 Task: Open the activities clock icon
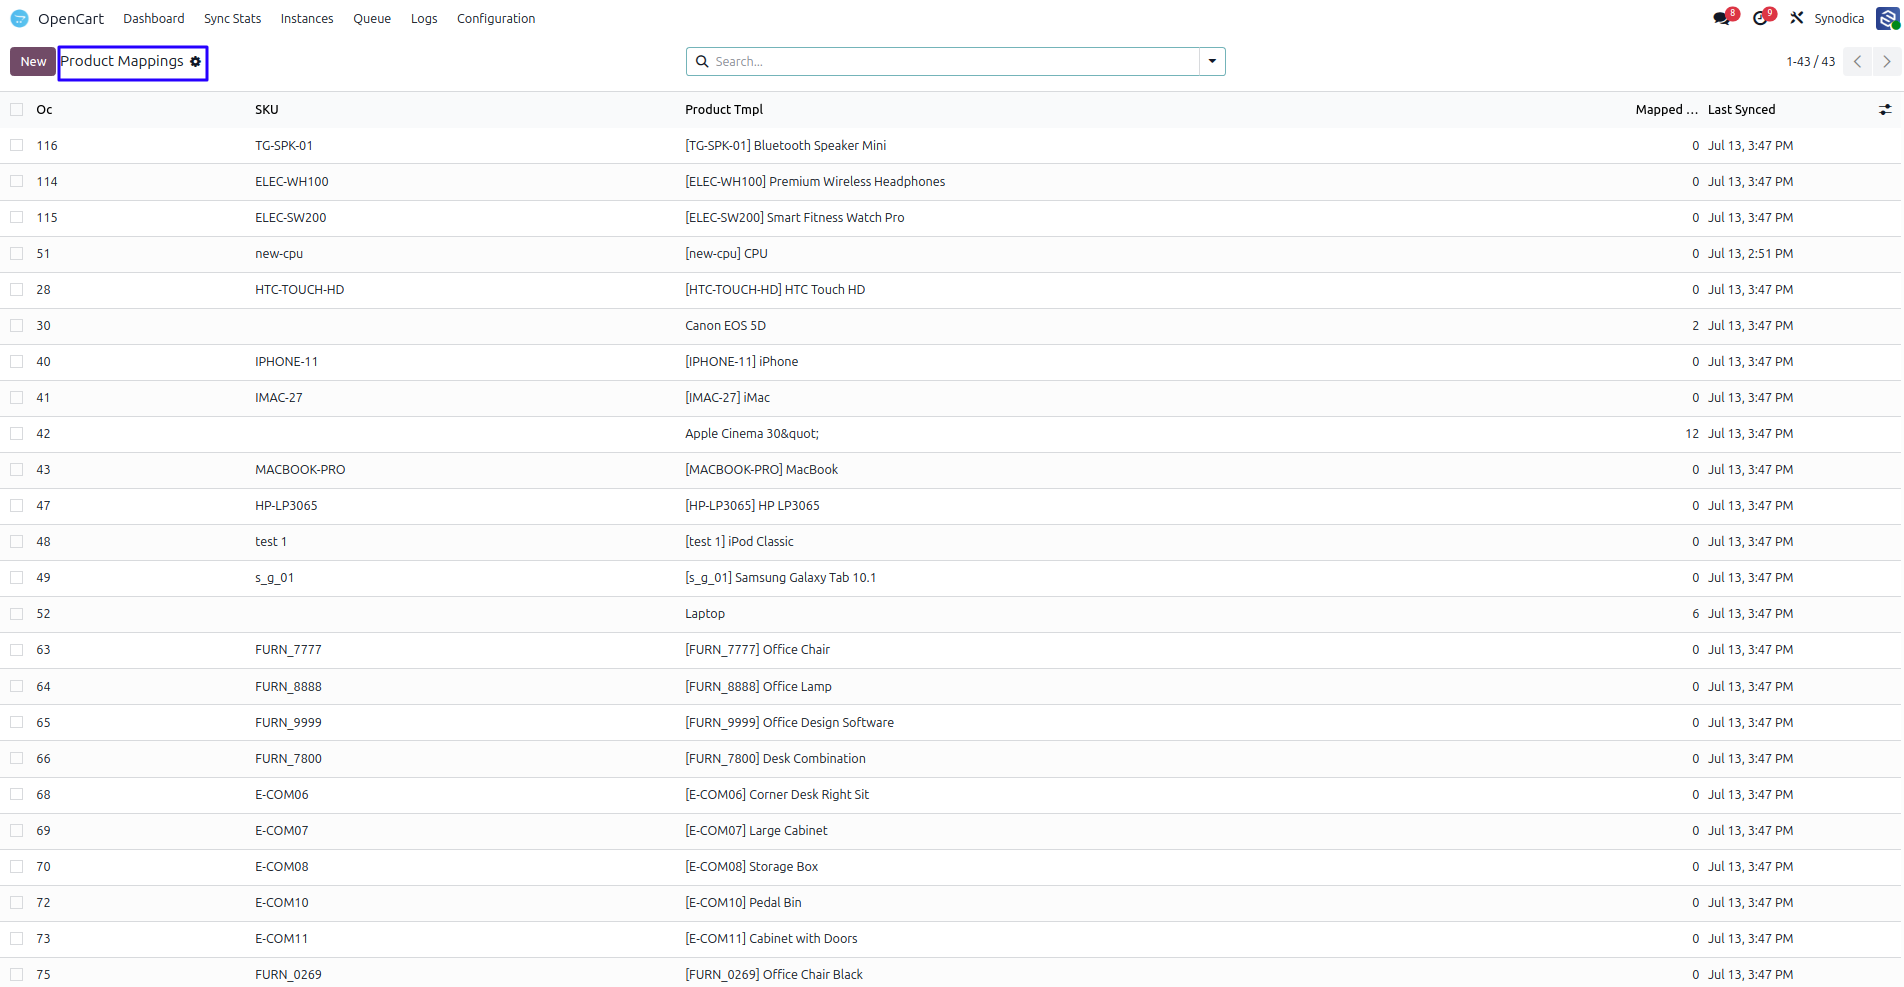[1761, 18]
